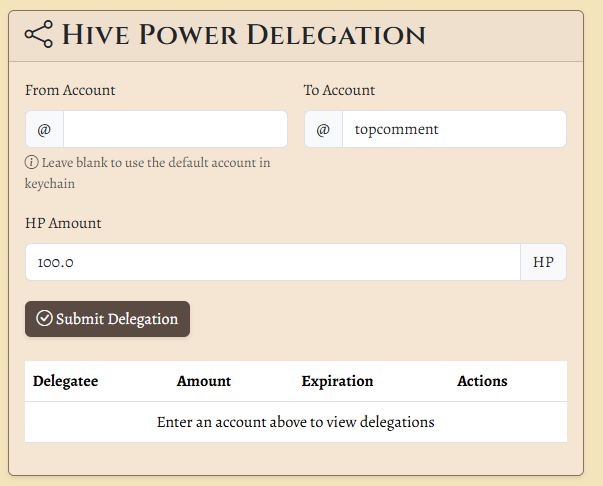603x486 pixels.
Task: Click the 'Leave blank to use the default account' hint
Action: pyautogui.click(x=148, y=173)
